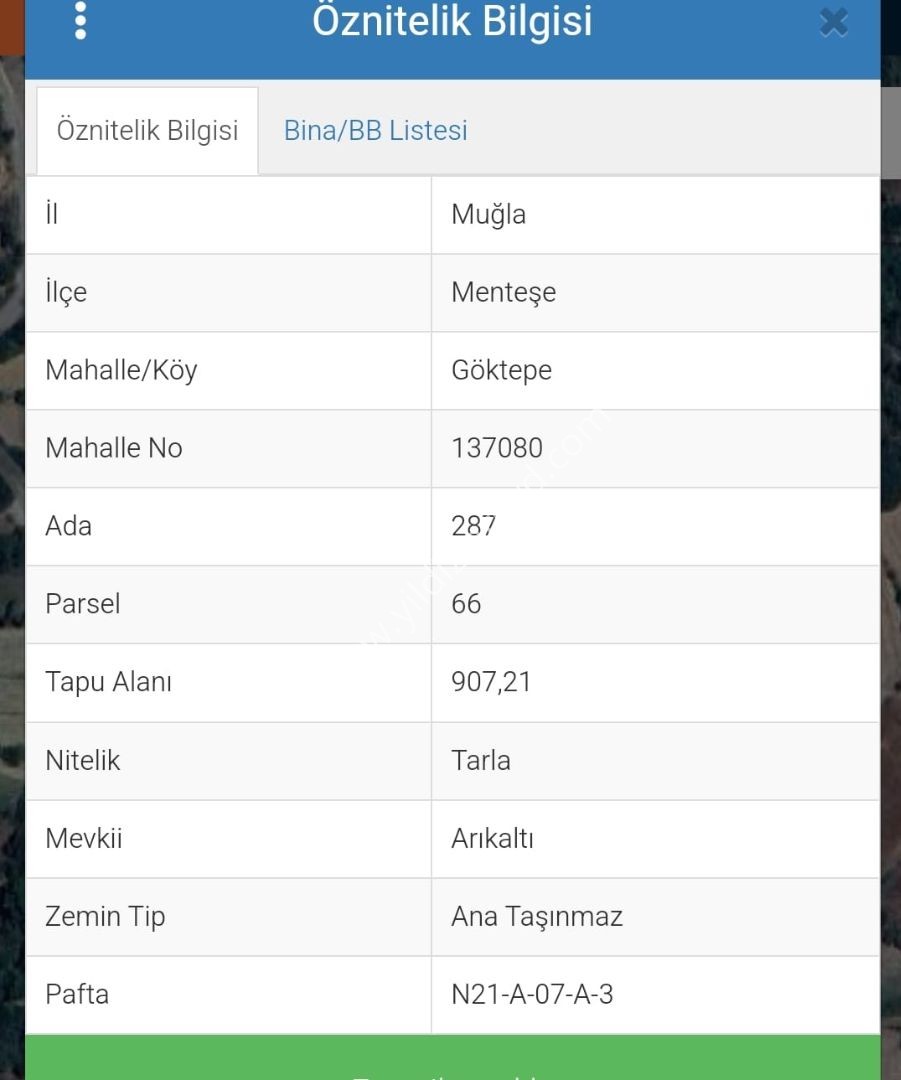Click the Parsel value 66
901x1080 pixels.
tap(466, 604)
